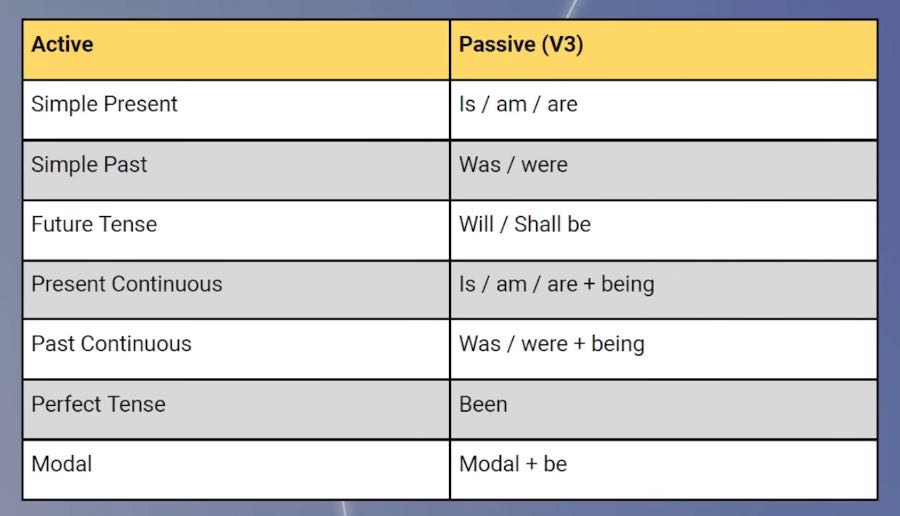Select the 'Is / am / are + being' cell

[x=663, y=289]
